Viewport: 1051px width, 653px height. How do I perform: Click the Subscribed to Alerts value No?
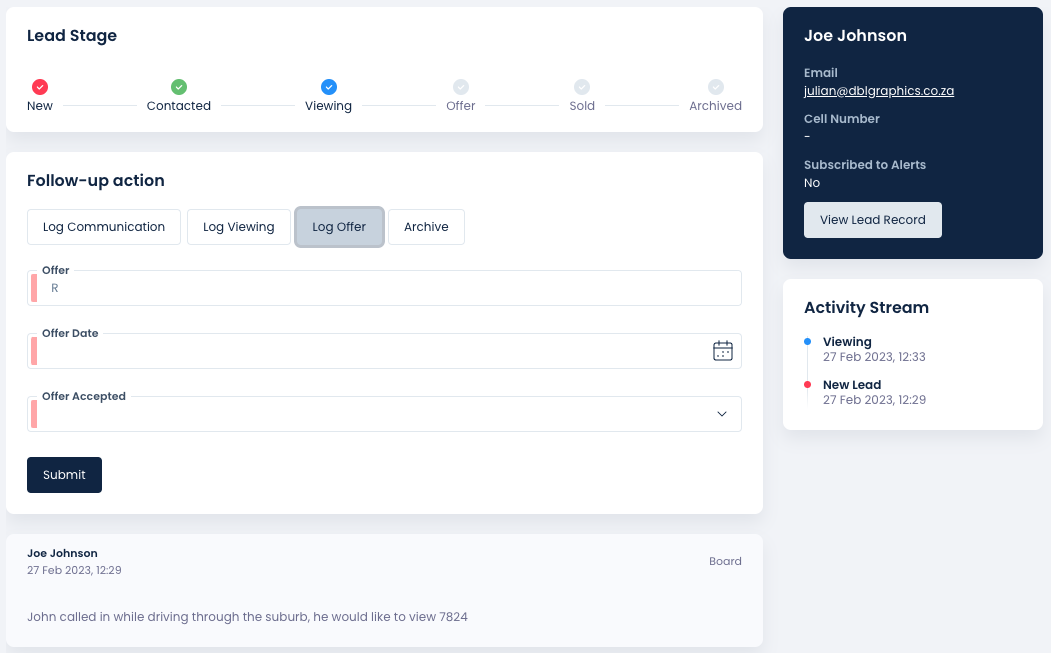click(x=812, y=183)
